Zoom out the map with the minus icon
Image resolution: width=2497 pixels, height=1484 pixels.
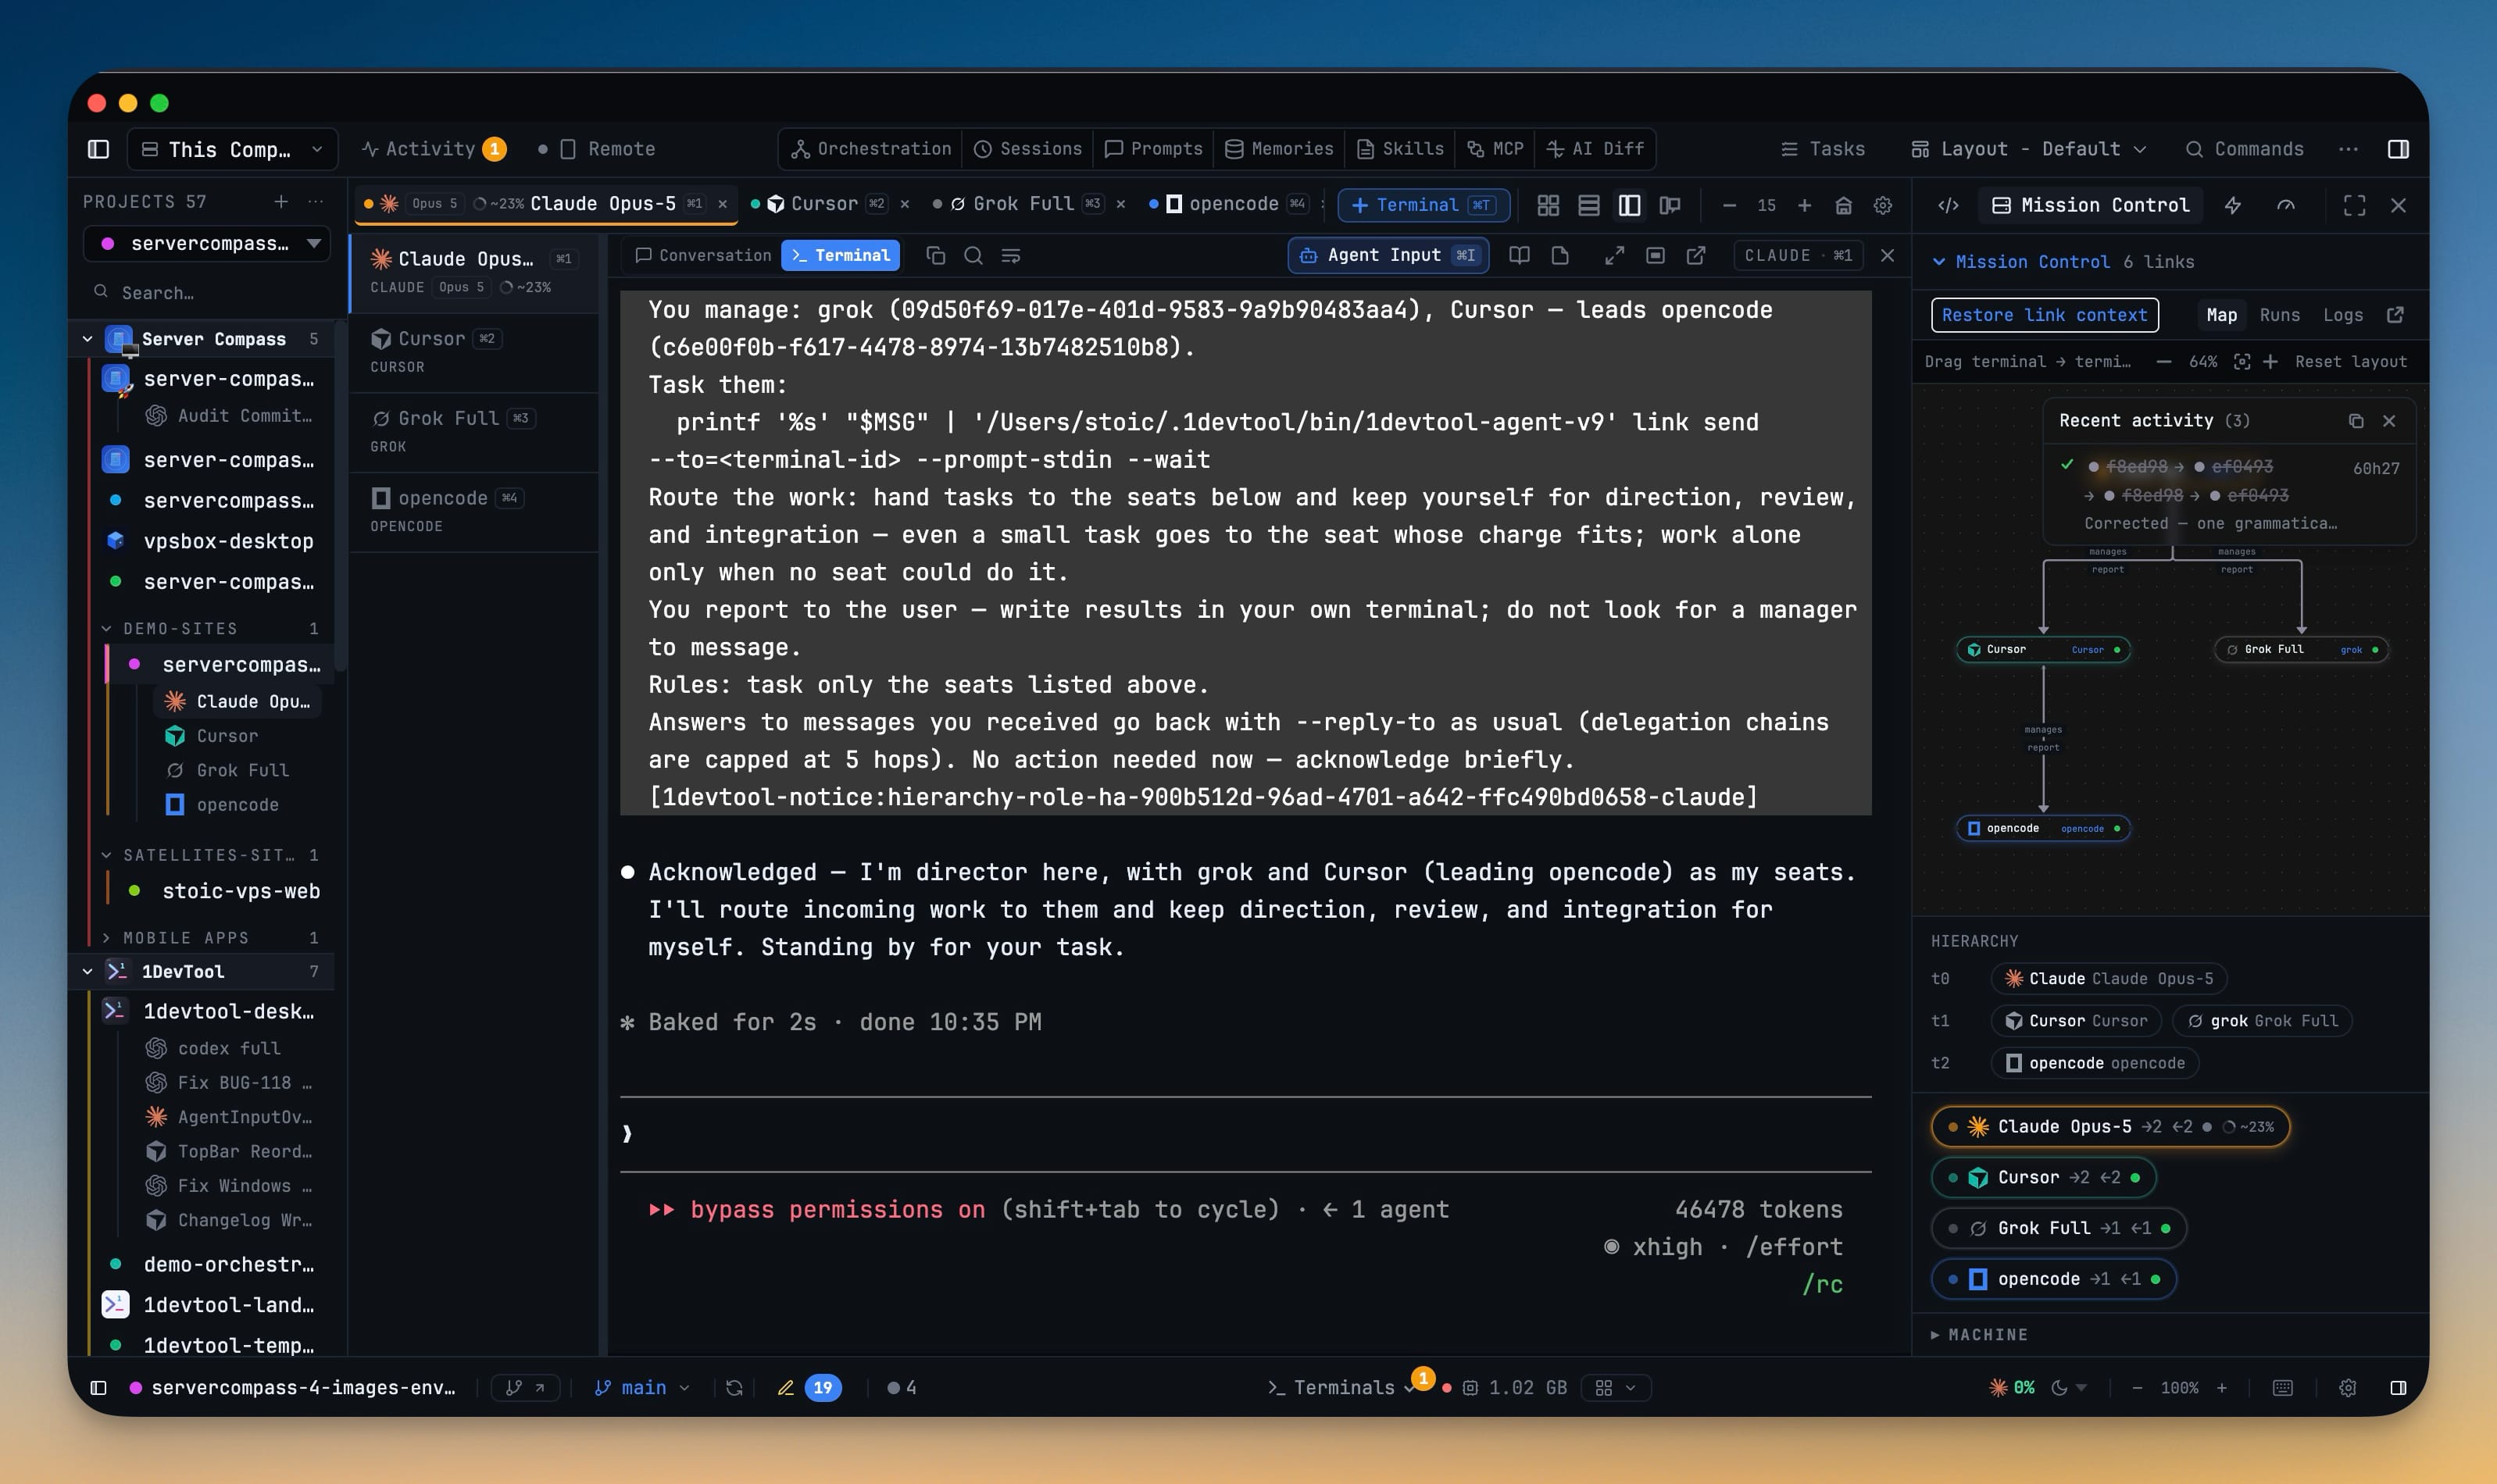2164,361
